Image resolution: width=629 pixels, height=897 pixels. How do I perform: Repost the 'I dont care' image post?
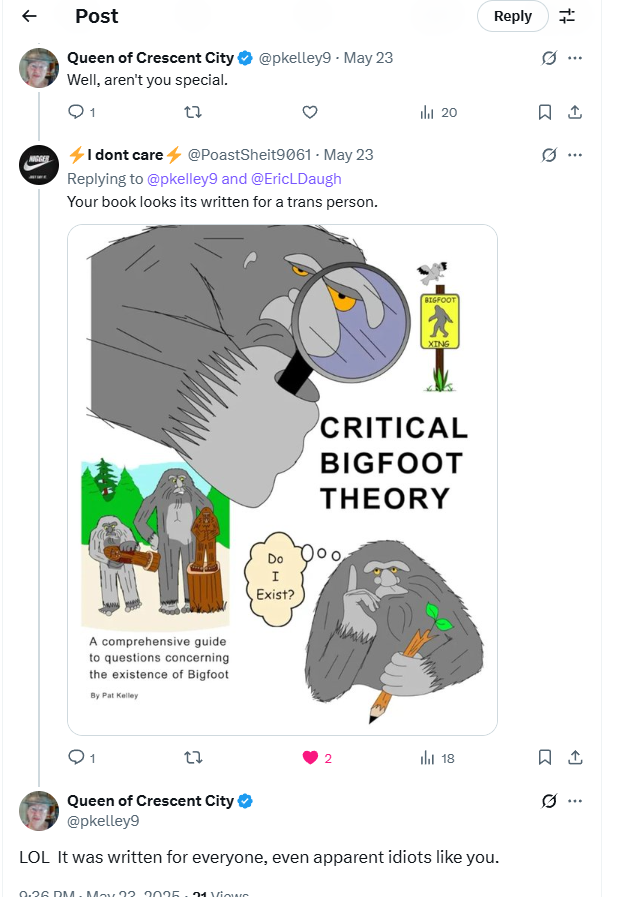pyautogui.click(x=193, y=758)
